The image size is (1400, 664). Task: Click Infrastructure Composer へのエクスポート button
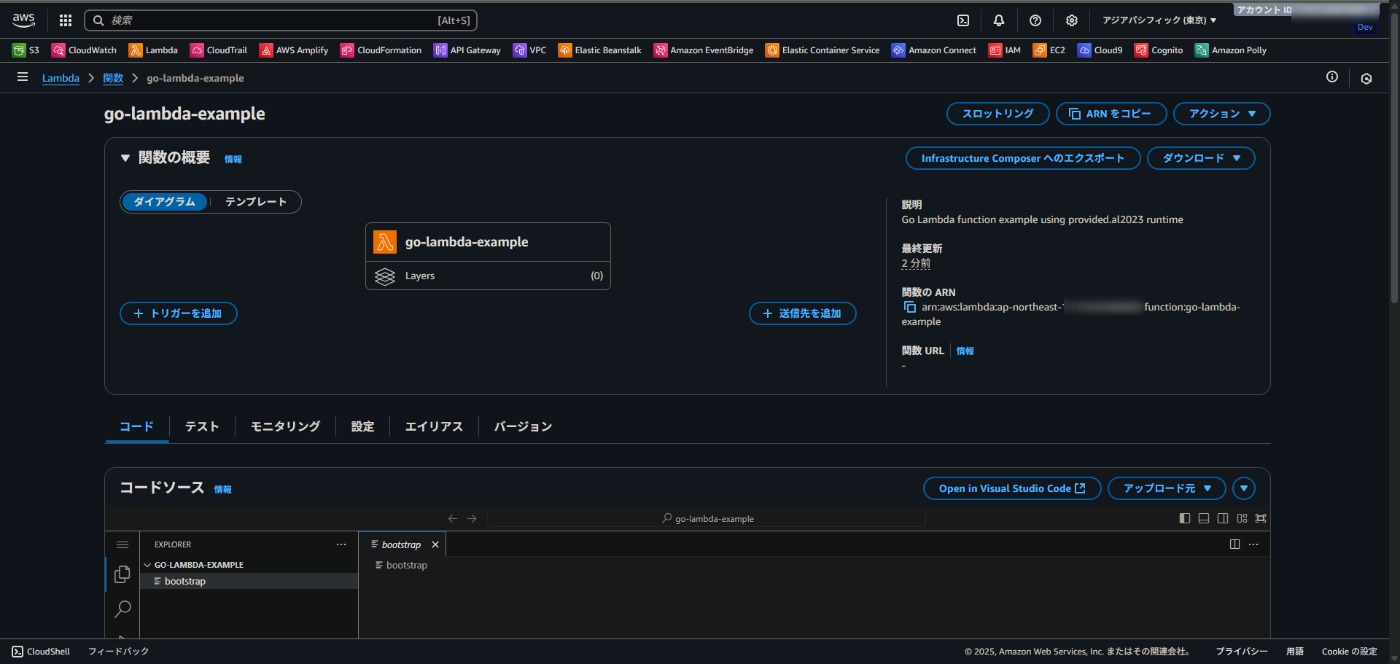[1023, 158]
